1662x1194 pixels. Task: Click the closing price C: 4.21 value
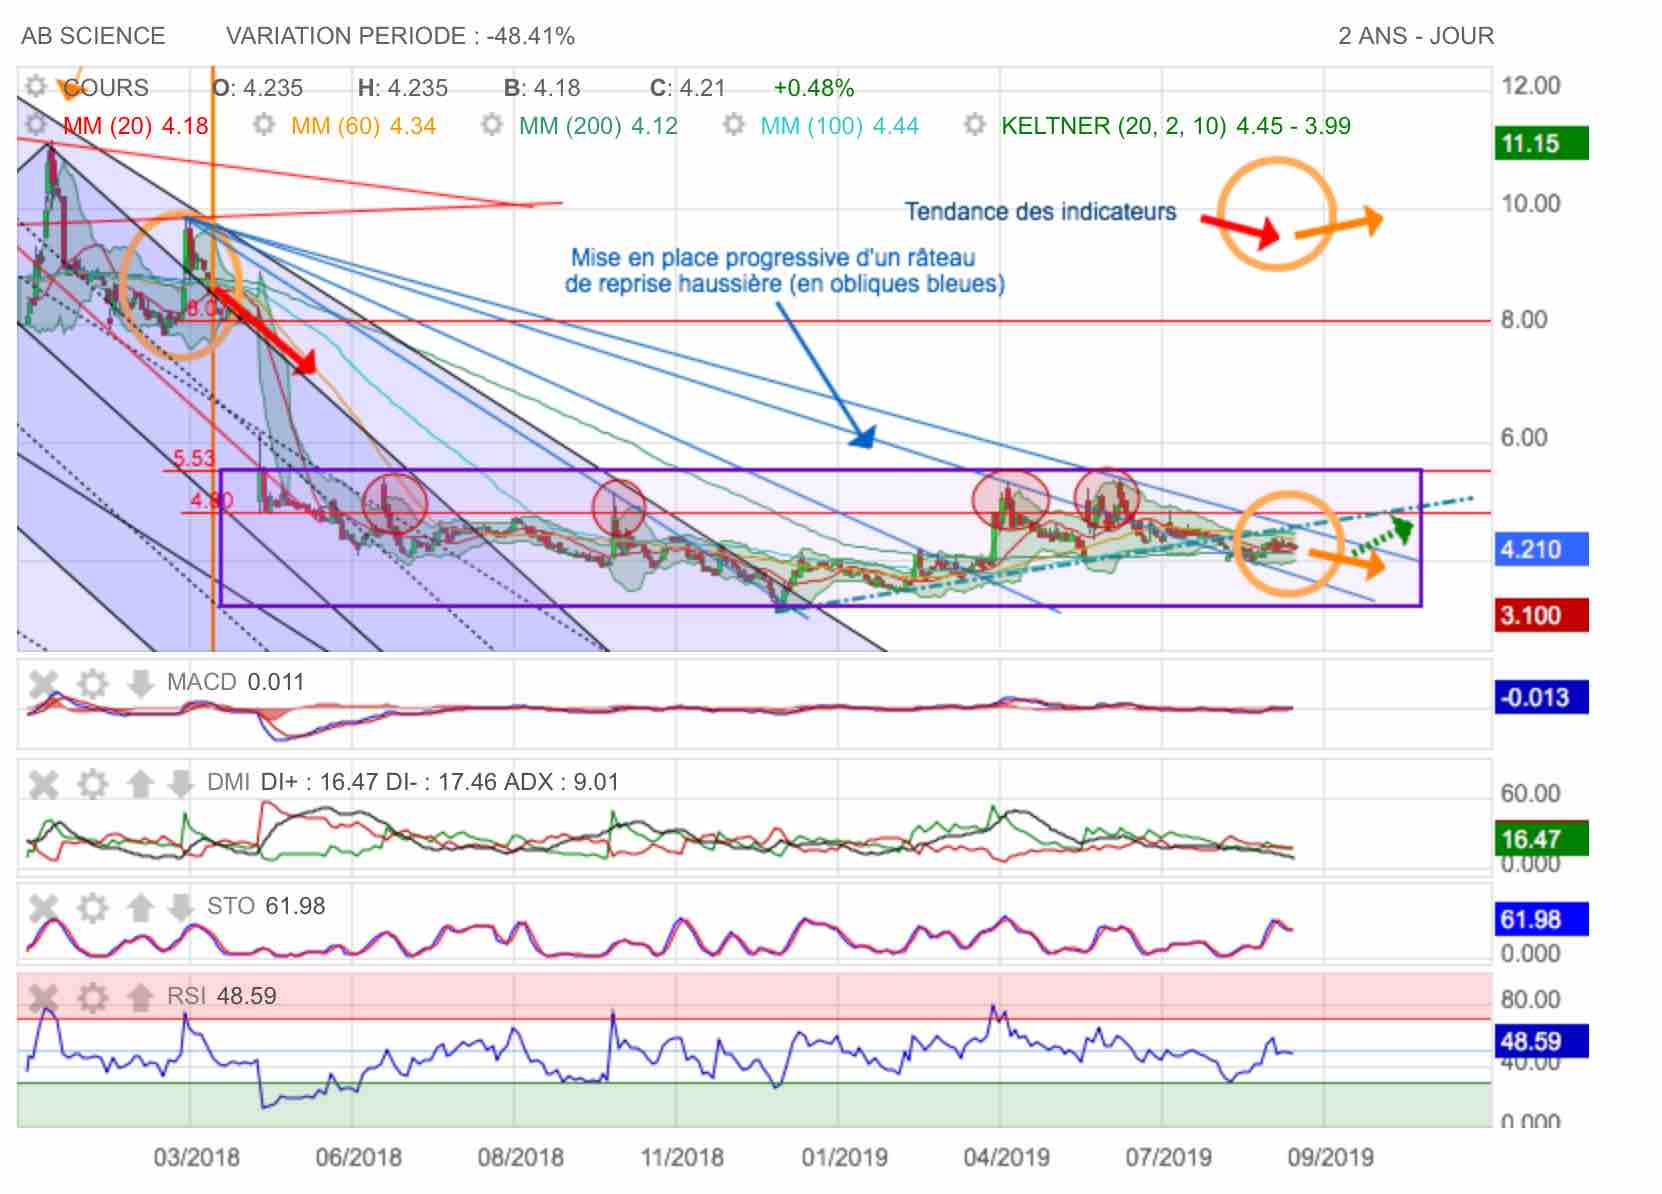click(688, 88)
